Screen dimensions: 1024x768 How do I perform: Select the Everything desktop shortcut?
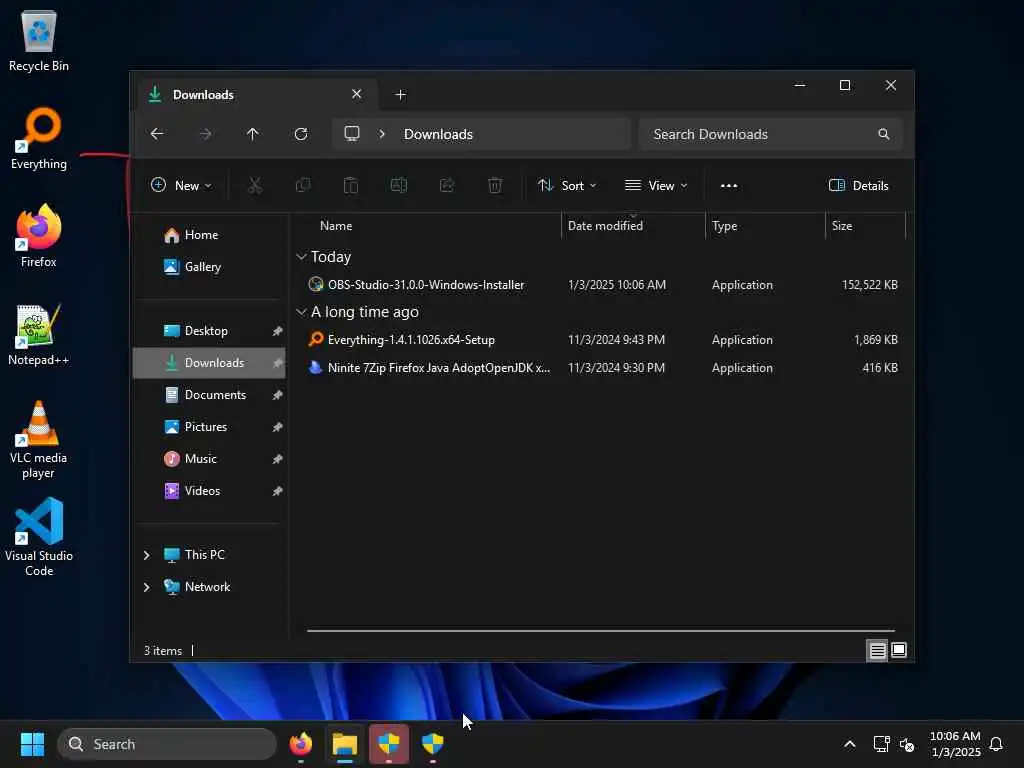(x=39, y=138)
